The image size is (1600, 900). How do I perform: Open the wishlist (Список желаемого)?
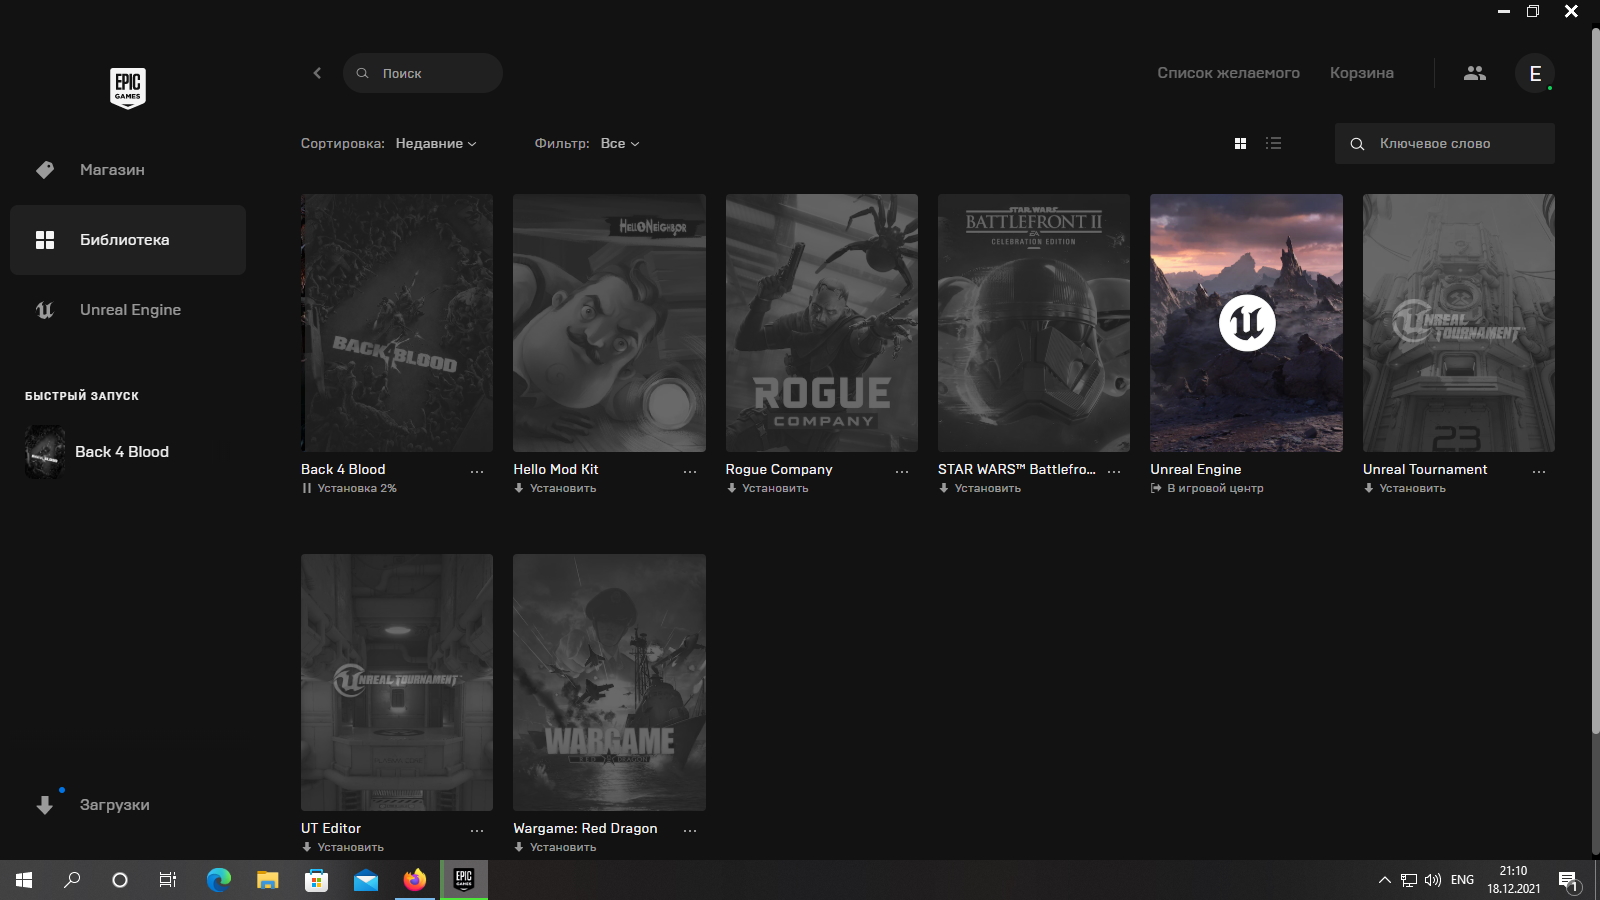[x=1228, y=73]
